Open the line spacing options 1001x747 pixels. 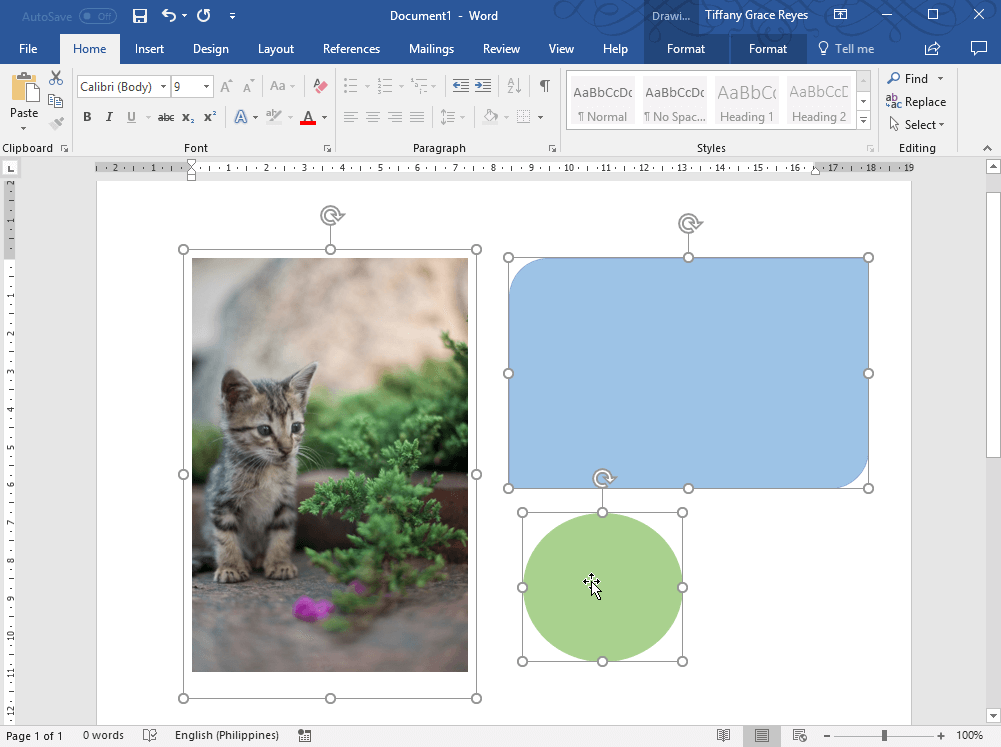[x=452, y=117]
